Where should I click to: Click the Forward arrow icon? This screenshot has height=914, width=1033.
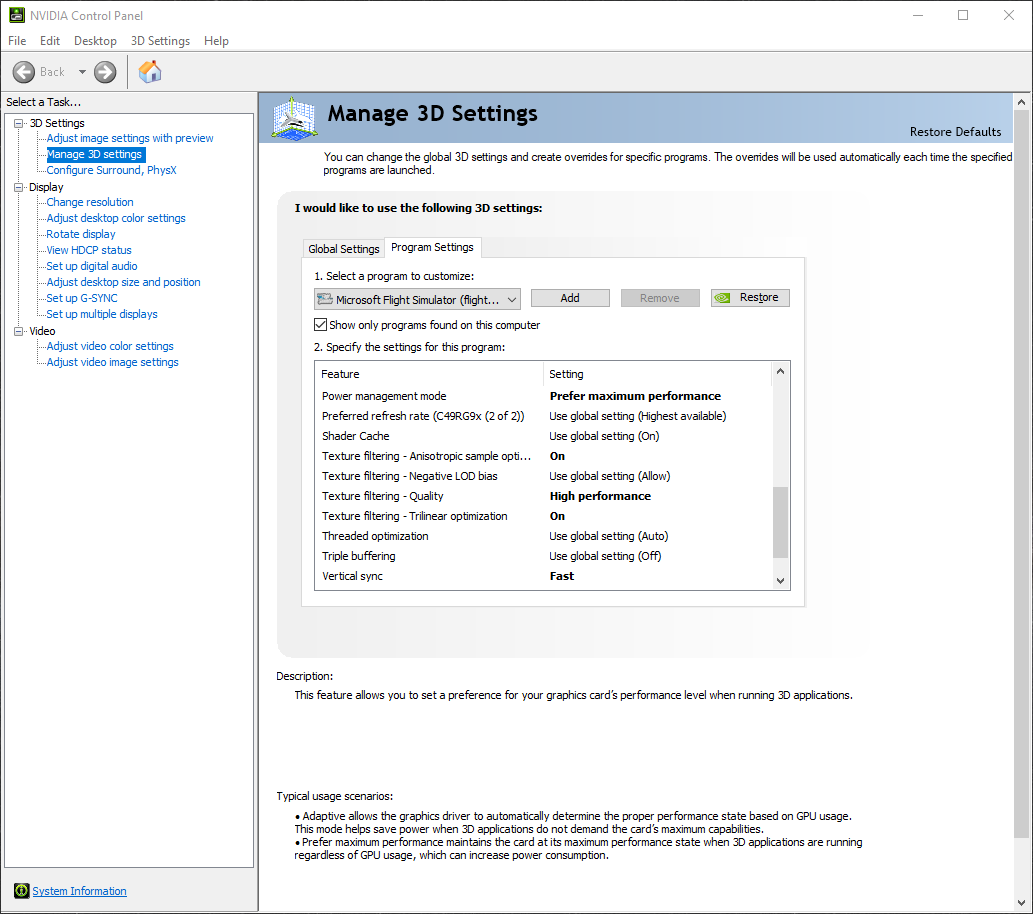coord(105,72)
